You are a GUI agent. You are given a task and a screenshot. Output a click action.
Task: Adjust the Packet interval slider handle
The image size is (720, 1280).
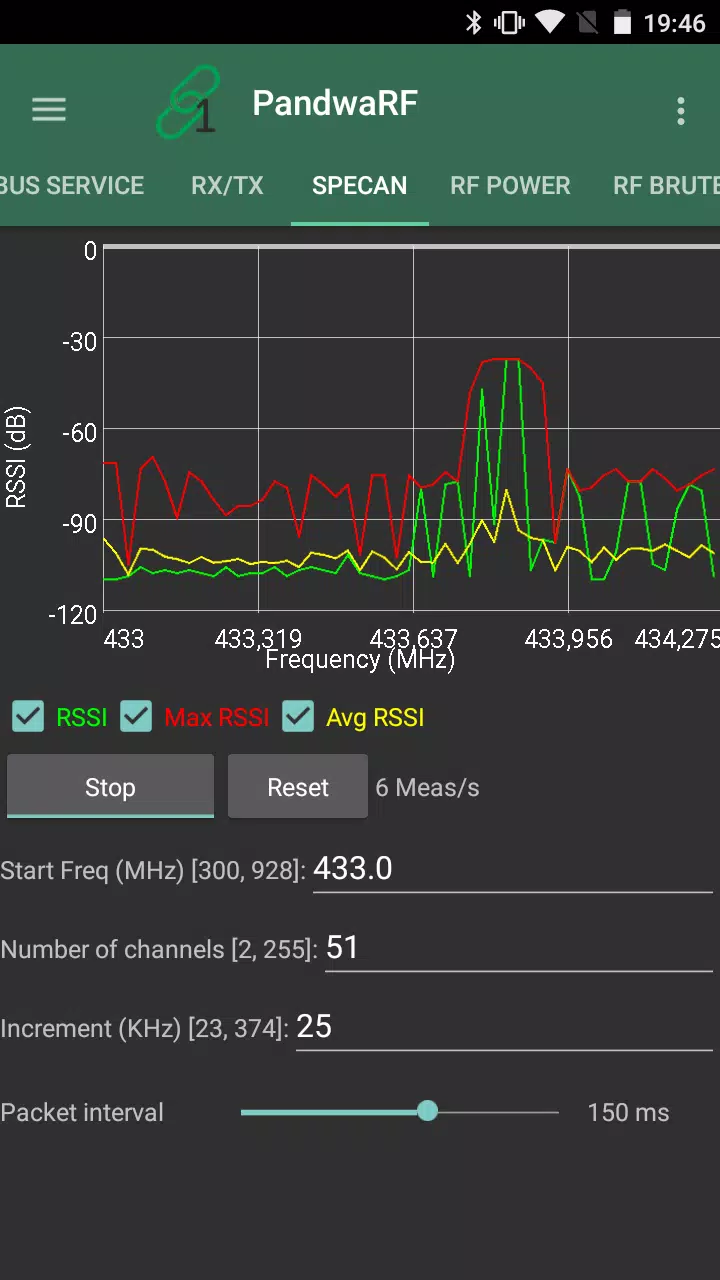tap(427, 1111)
